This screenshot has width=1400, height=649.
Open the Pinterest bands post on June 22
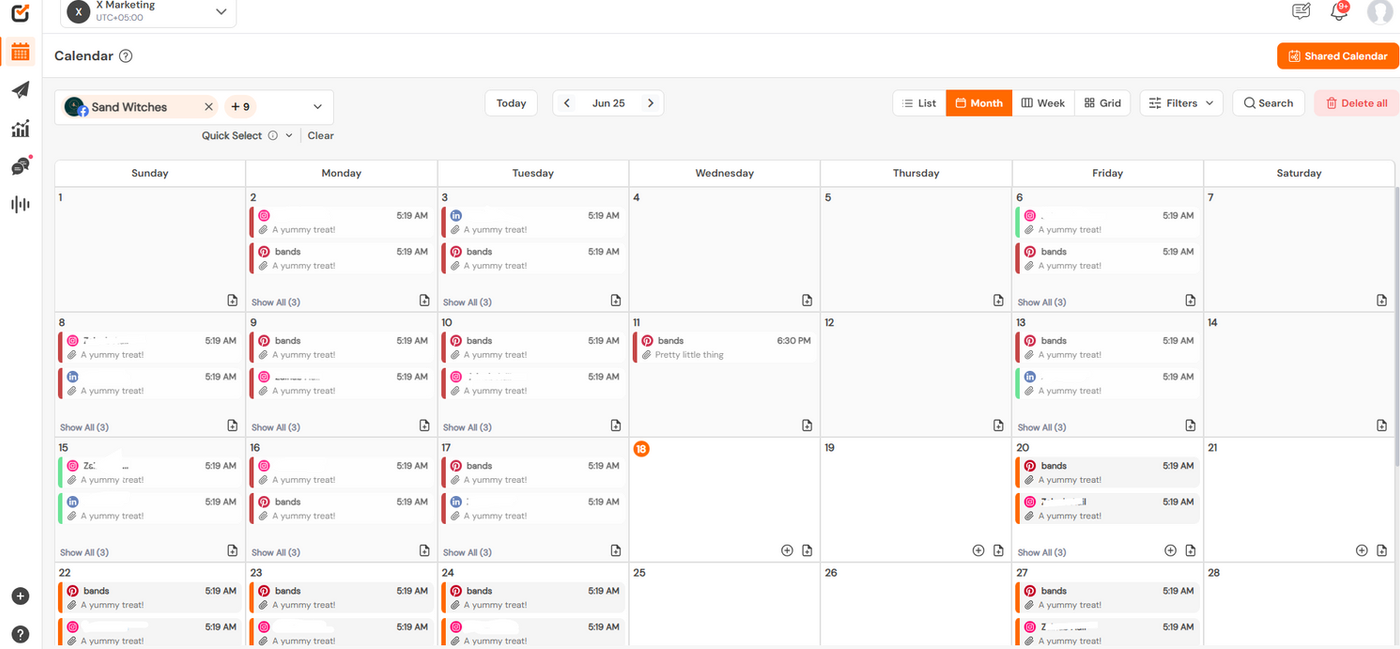149,597
